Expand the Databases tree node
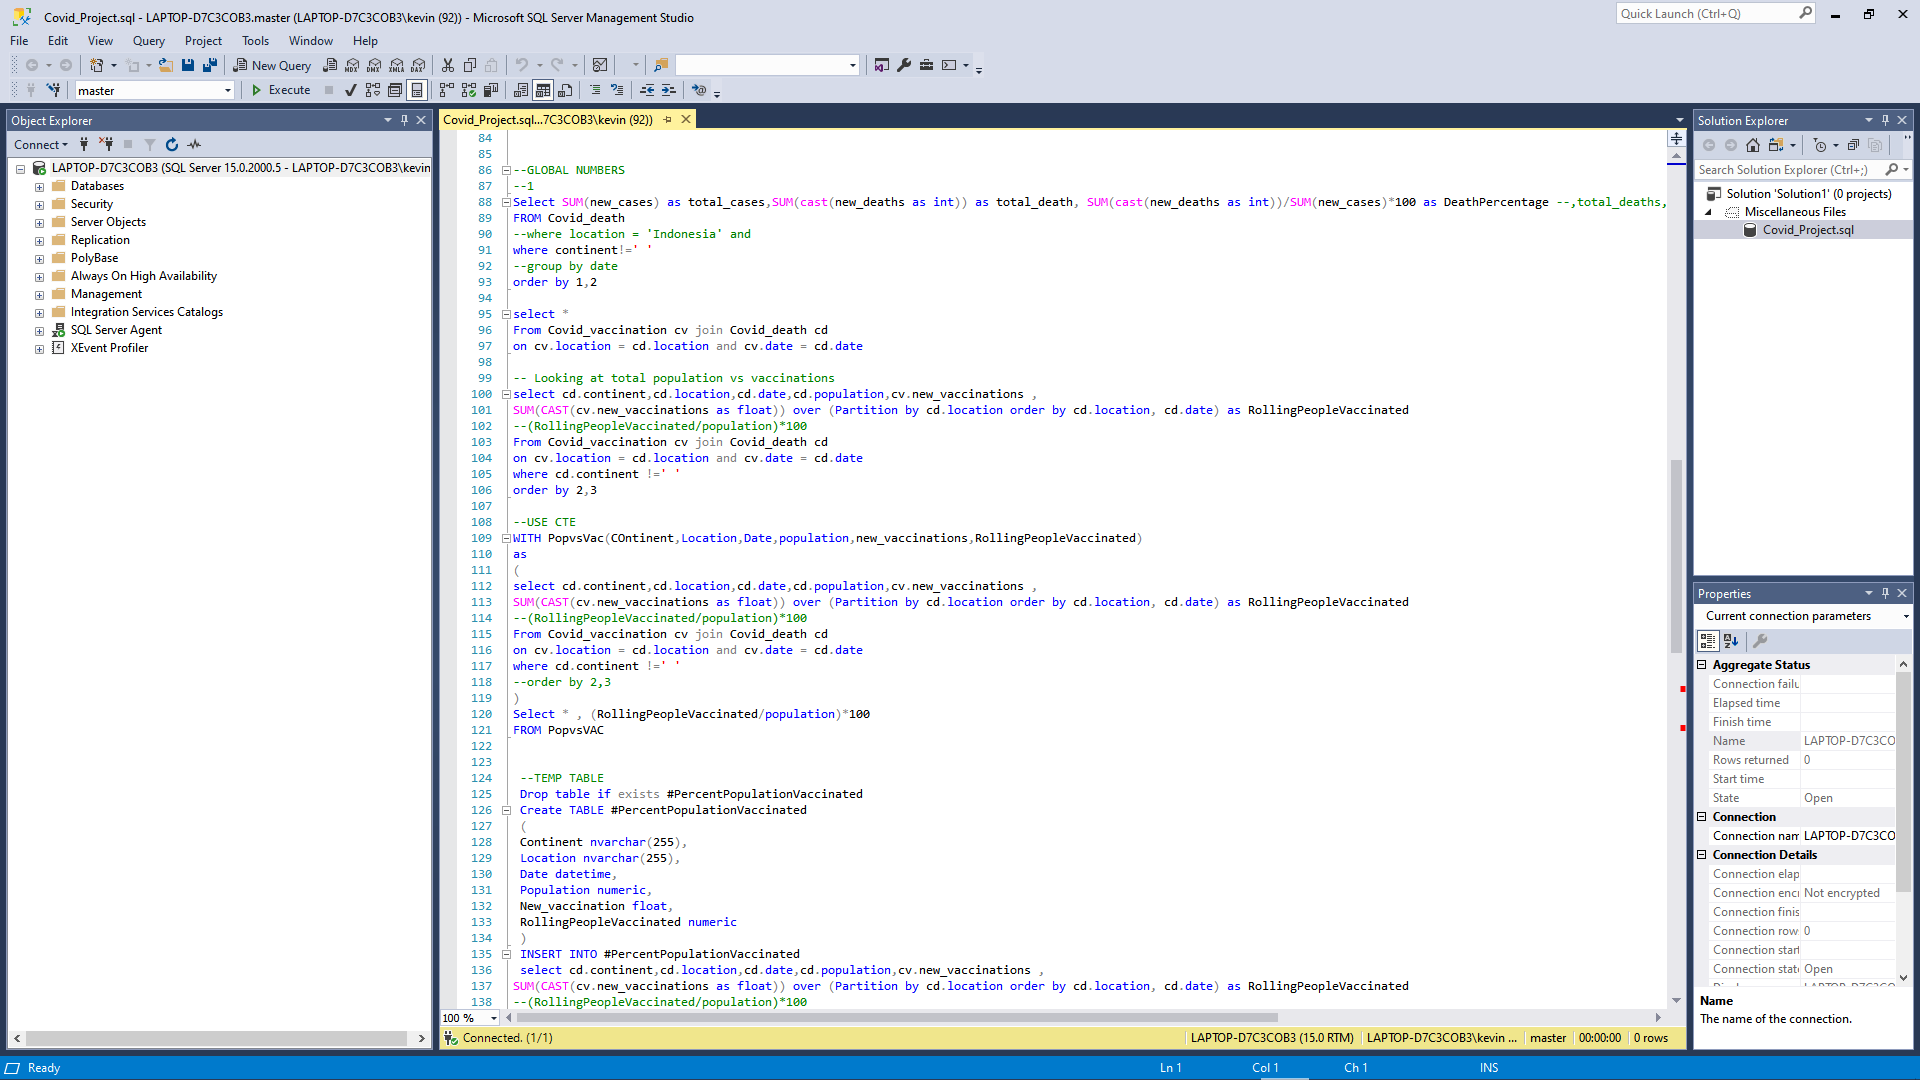The height and width of the screenshot is (1080, 1920). click(x=39, y=187)
